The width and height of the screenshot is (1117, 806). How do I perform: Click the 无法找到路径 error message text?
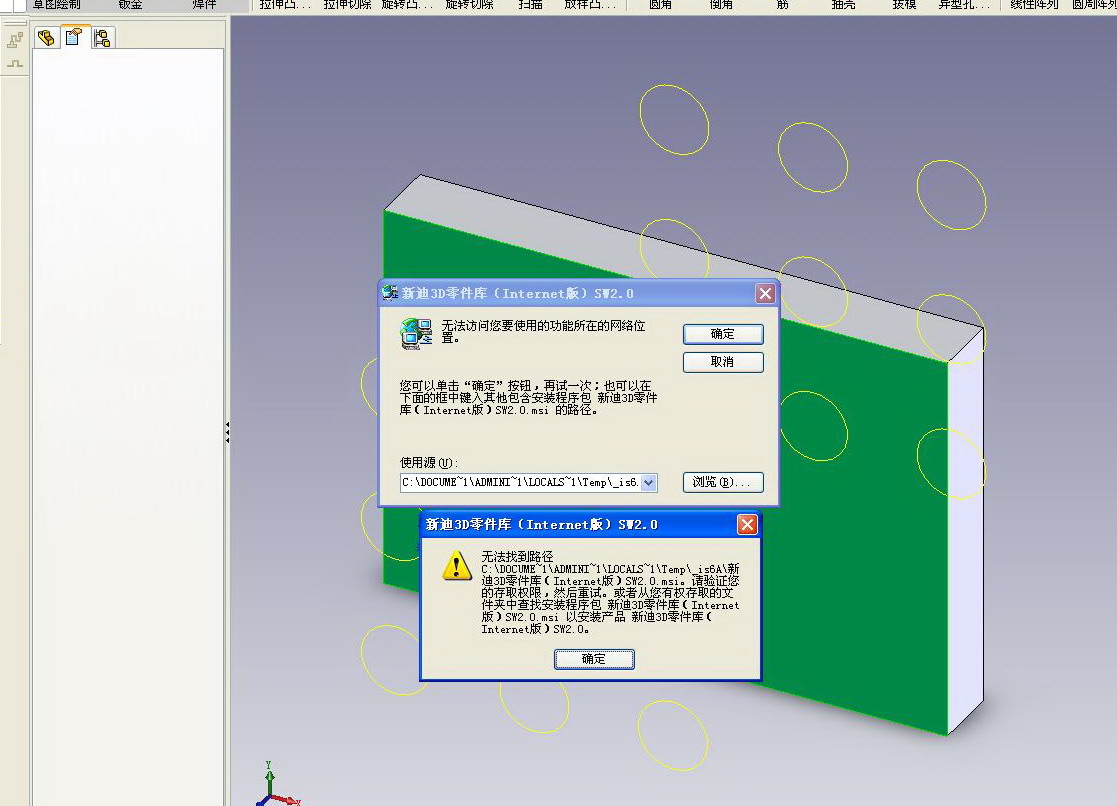611,593
